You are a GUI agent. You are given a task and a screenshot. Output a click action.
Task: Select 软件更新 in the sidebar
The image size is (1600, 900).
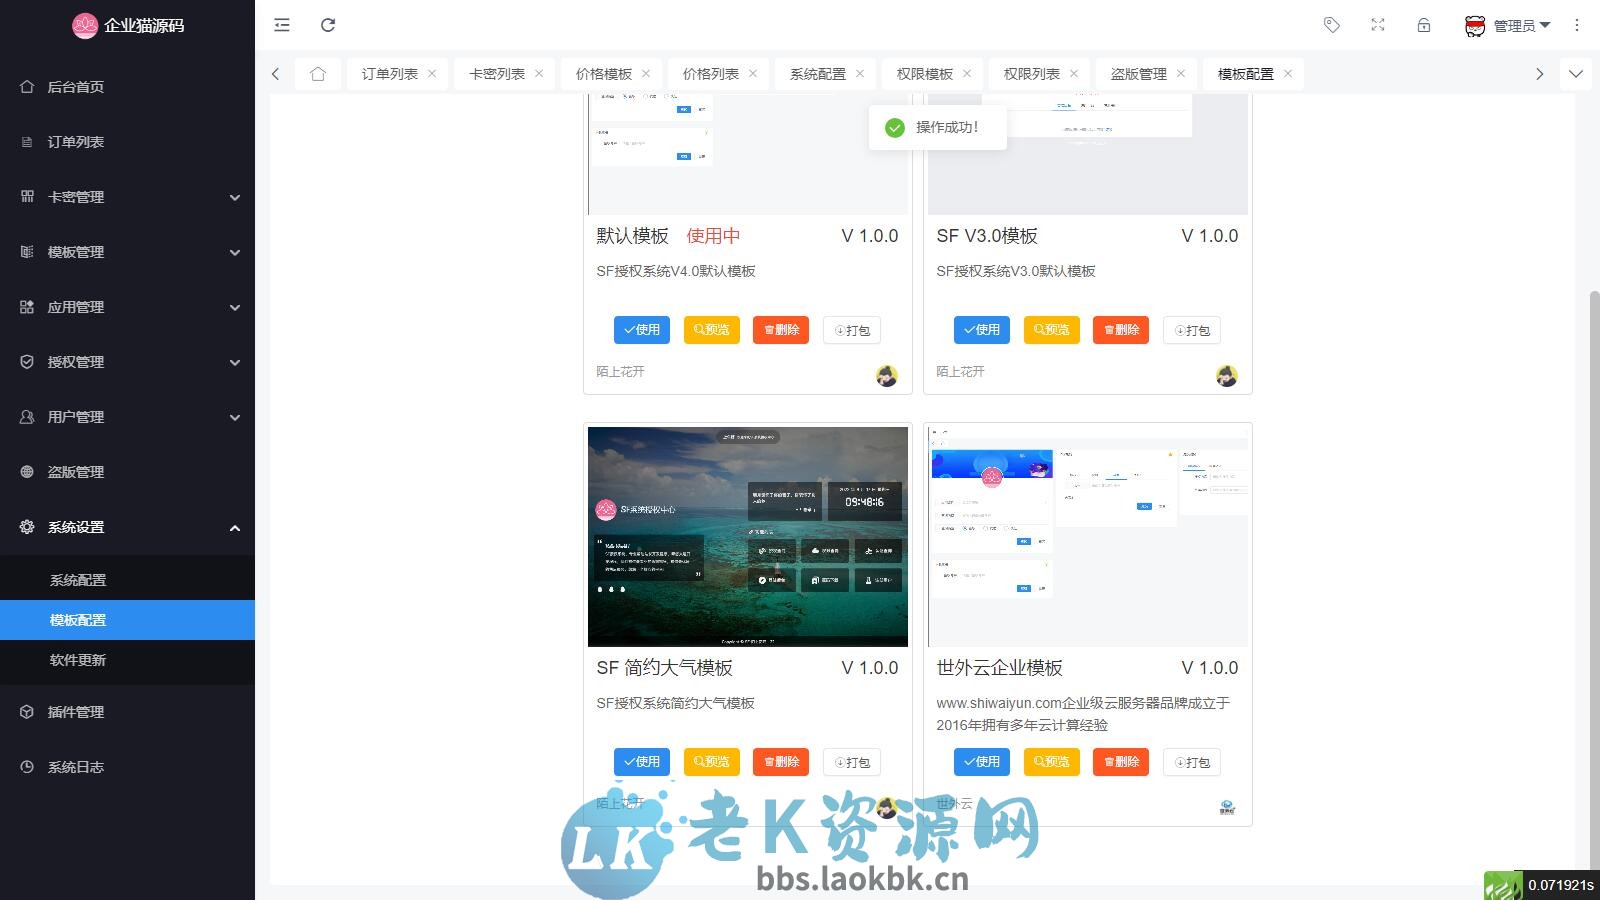point(78,660)
